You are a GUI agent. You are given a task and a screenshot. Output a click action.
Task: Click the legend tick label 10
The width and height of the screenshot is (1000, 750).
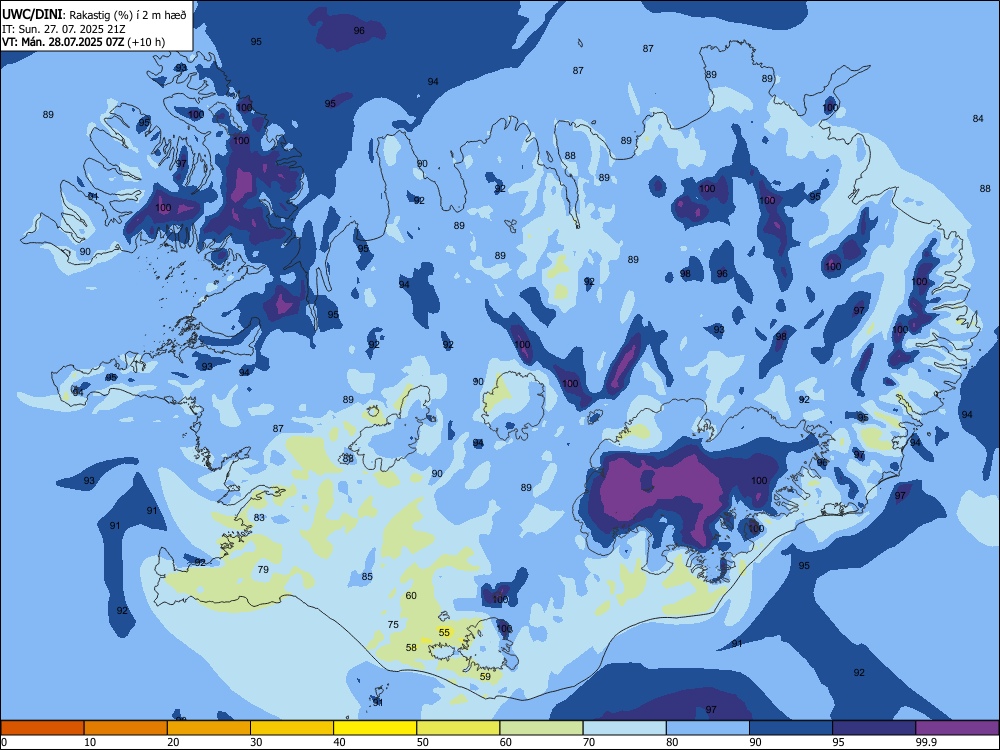pos(90,742)
